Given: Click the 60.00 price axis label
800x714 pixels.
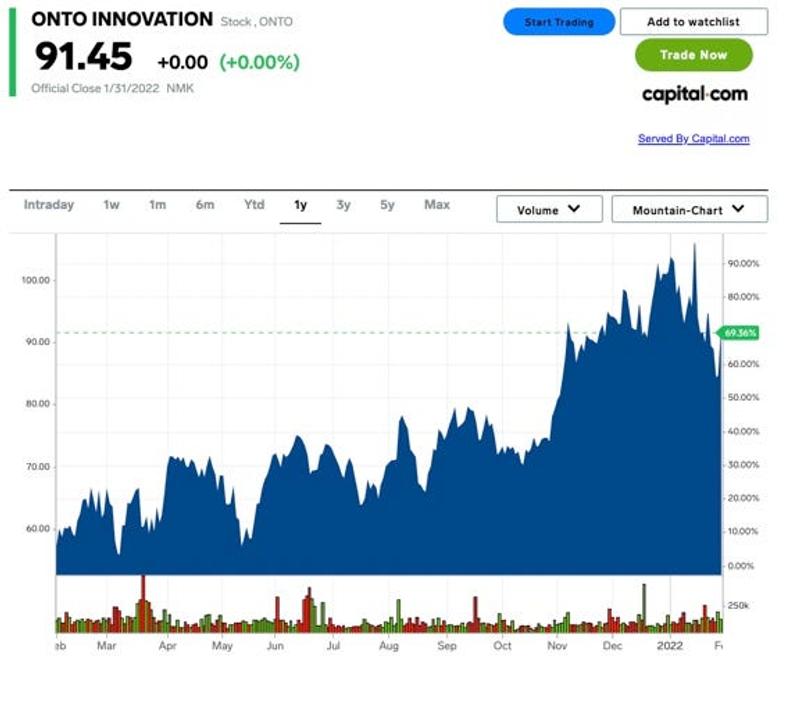Looking at the screenshot, I should tap(38, 529).
